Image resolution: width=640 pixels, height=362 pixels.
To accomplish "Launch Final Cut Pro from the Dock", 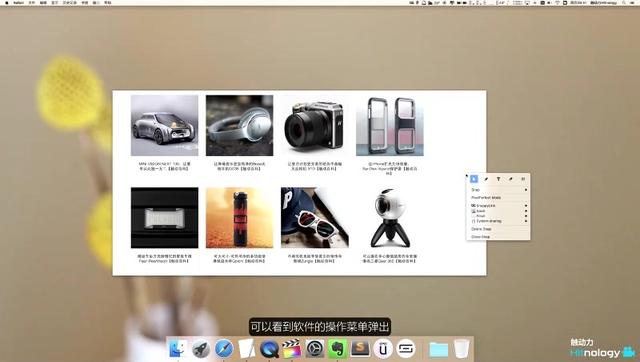I will (292, 349).
